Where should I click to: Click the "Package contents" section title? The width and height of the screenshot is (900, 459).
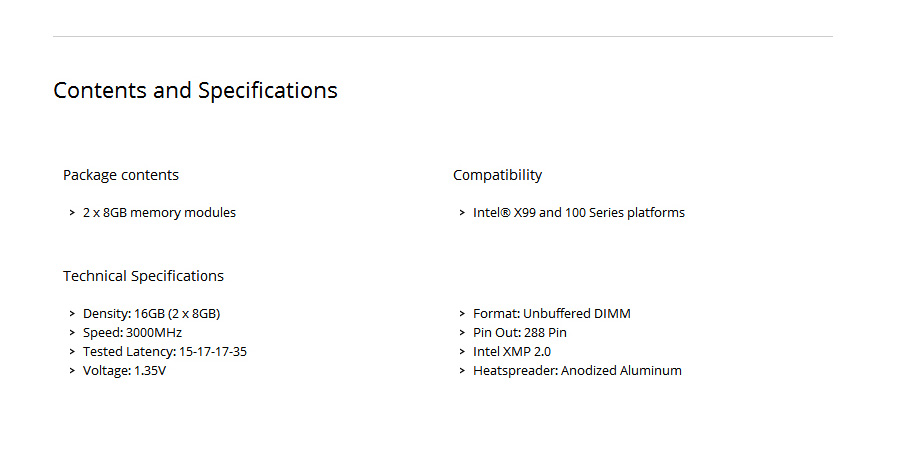click(x=121, y=175)
